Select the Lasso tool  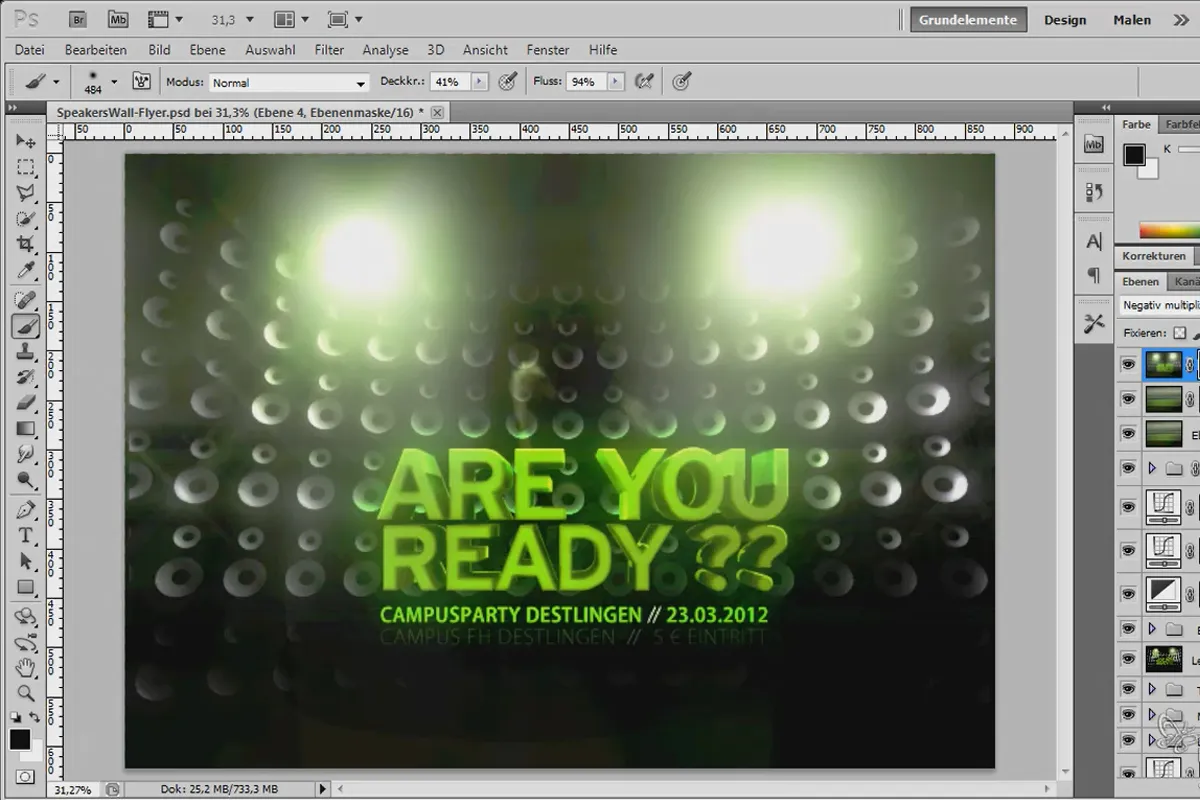point(26,193)
